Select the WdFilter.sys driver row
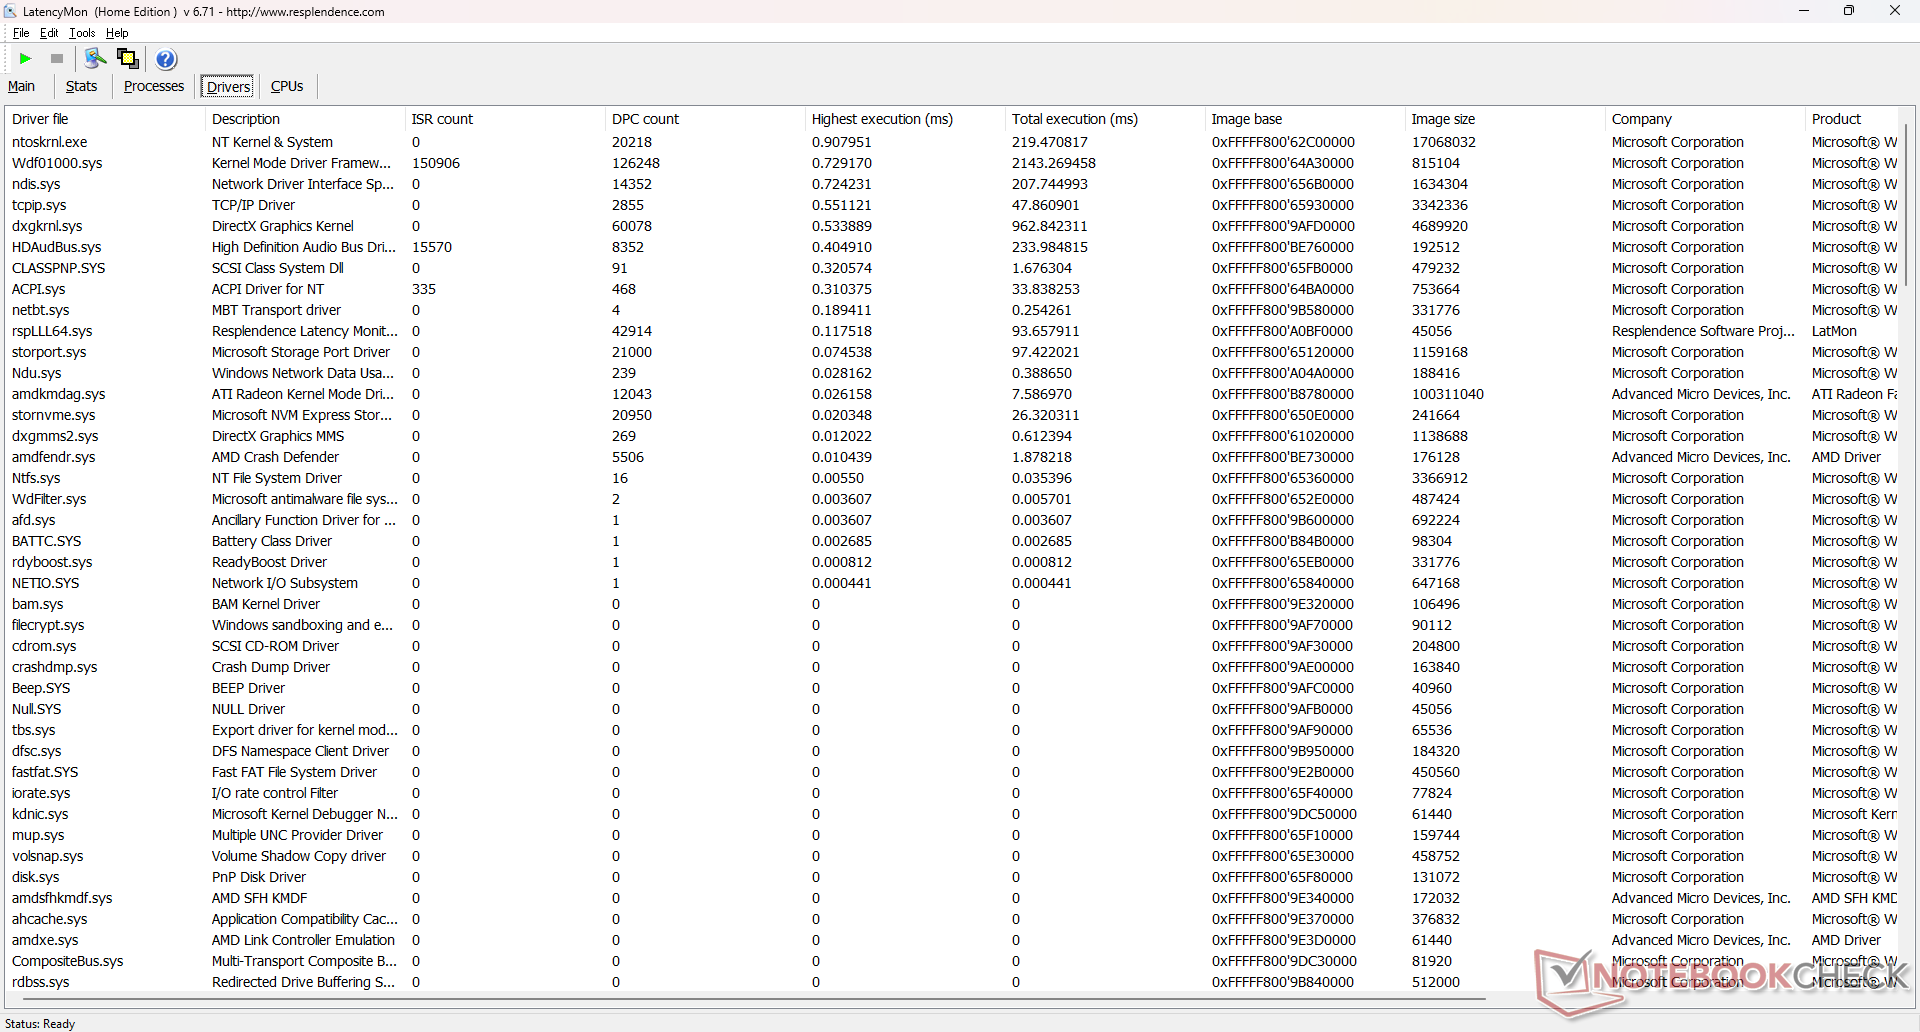This screenshot has width=1920, height=1032. coord(953,499)
